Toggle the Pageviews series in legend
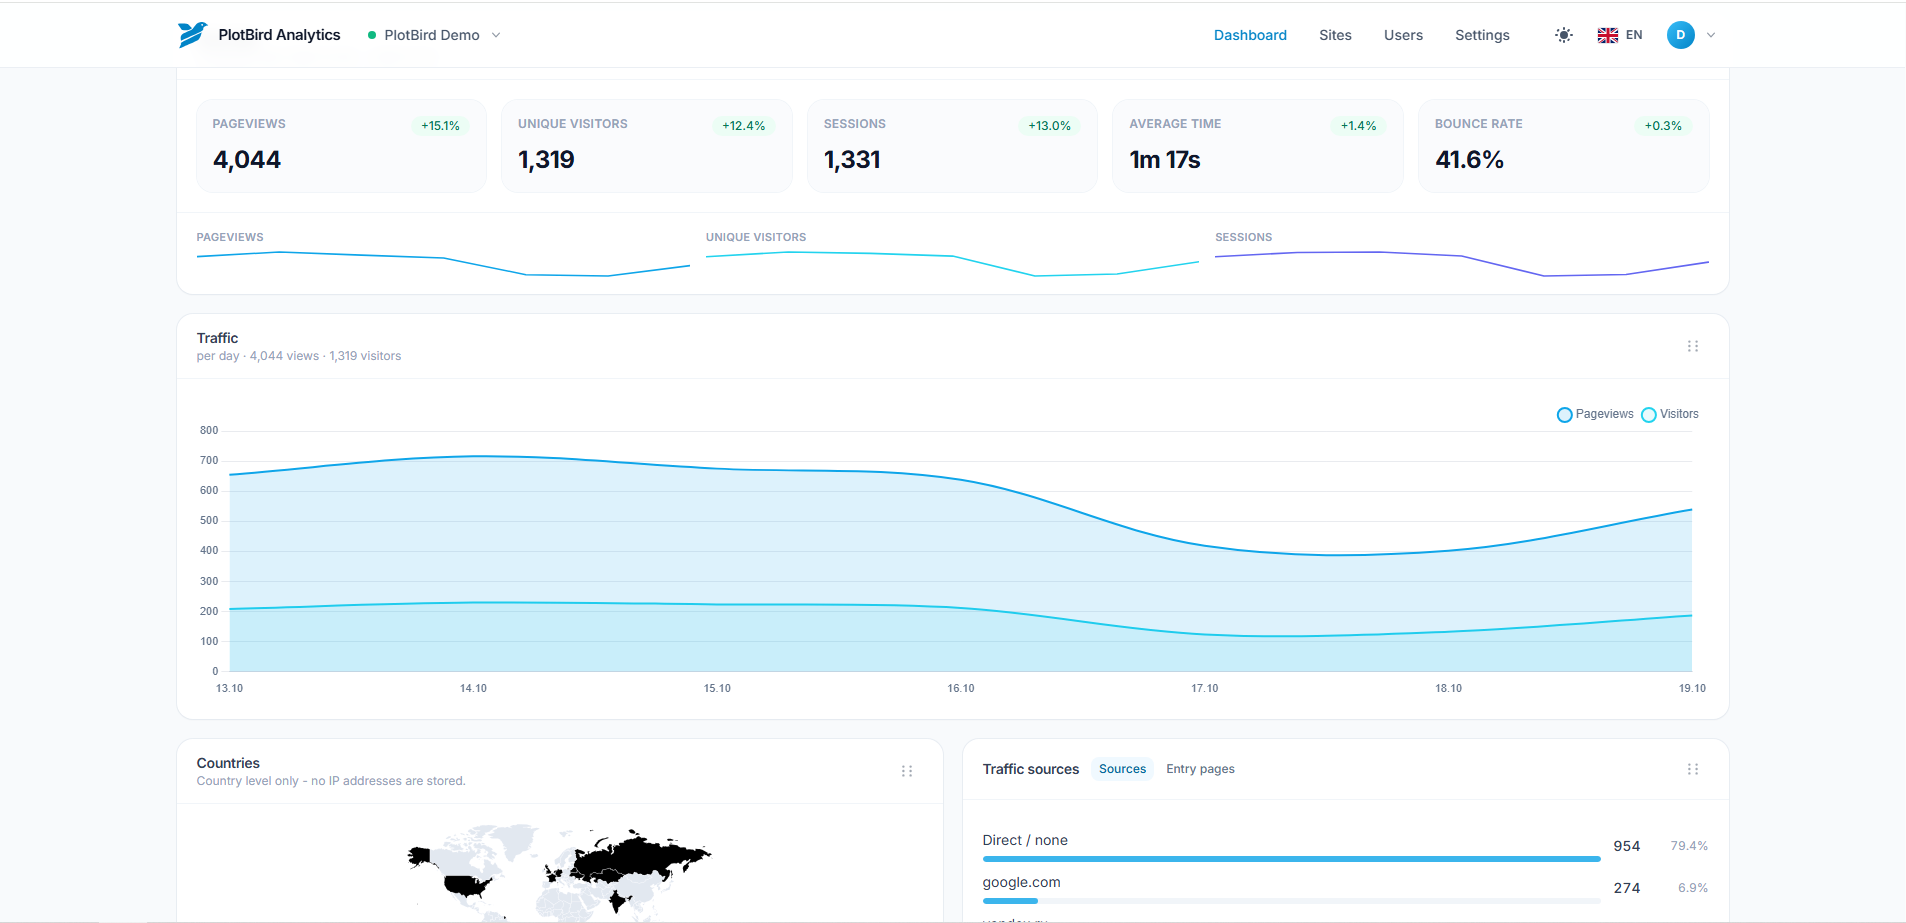This screenshot has height=923, width=1906. (1595, 414)
